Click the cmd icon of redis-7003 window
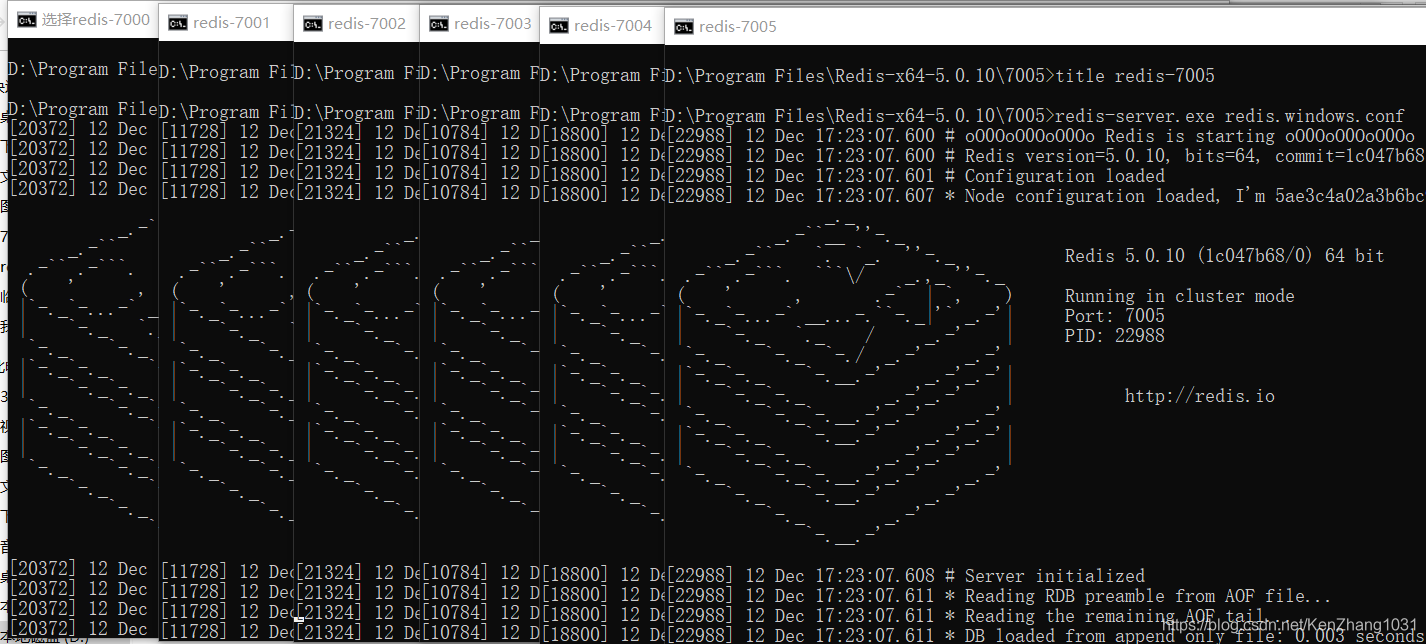 [x=437, y=23]
